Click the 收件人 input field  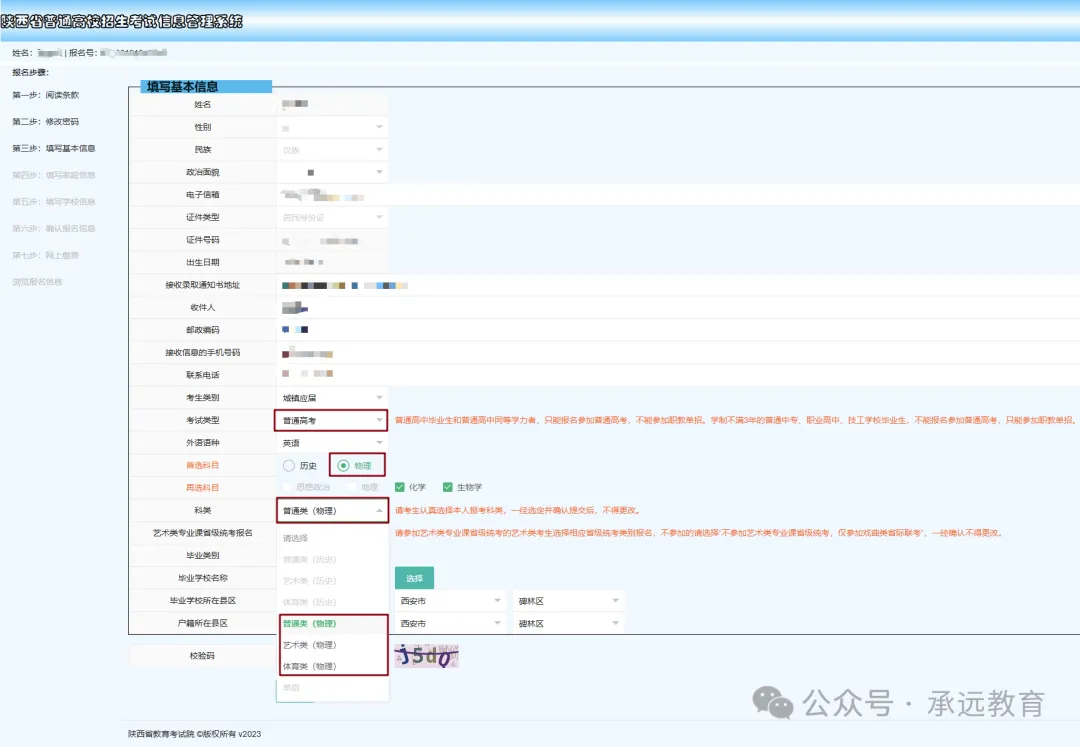click(x=678, y=308)
